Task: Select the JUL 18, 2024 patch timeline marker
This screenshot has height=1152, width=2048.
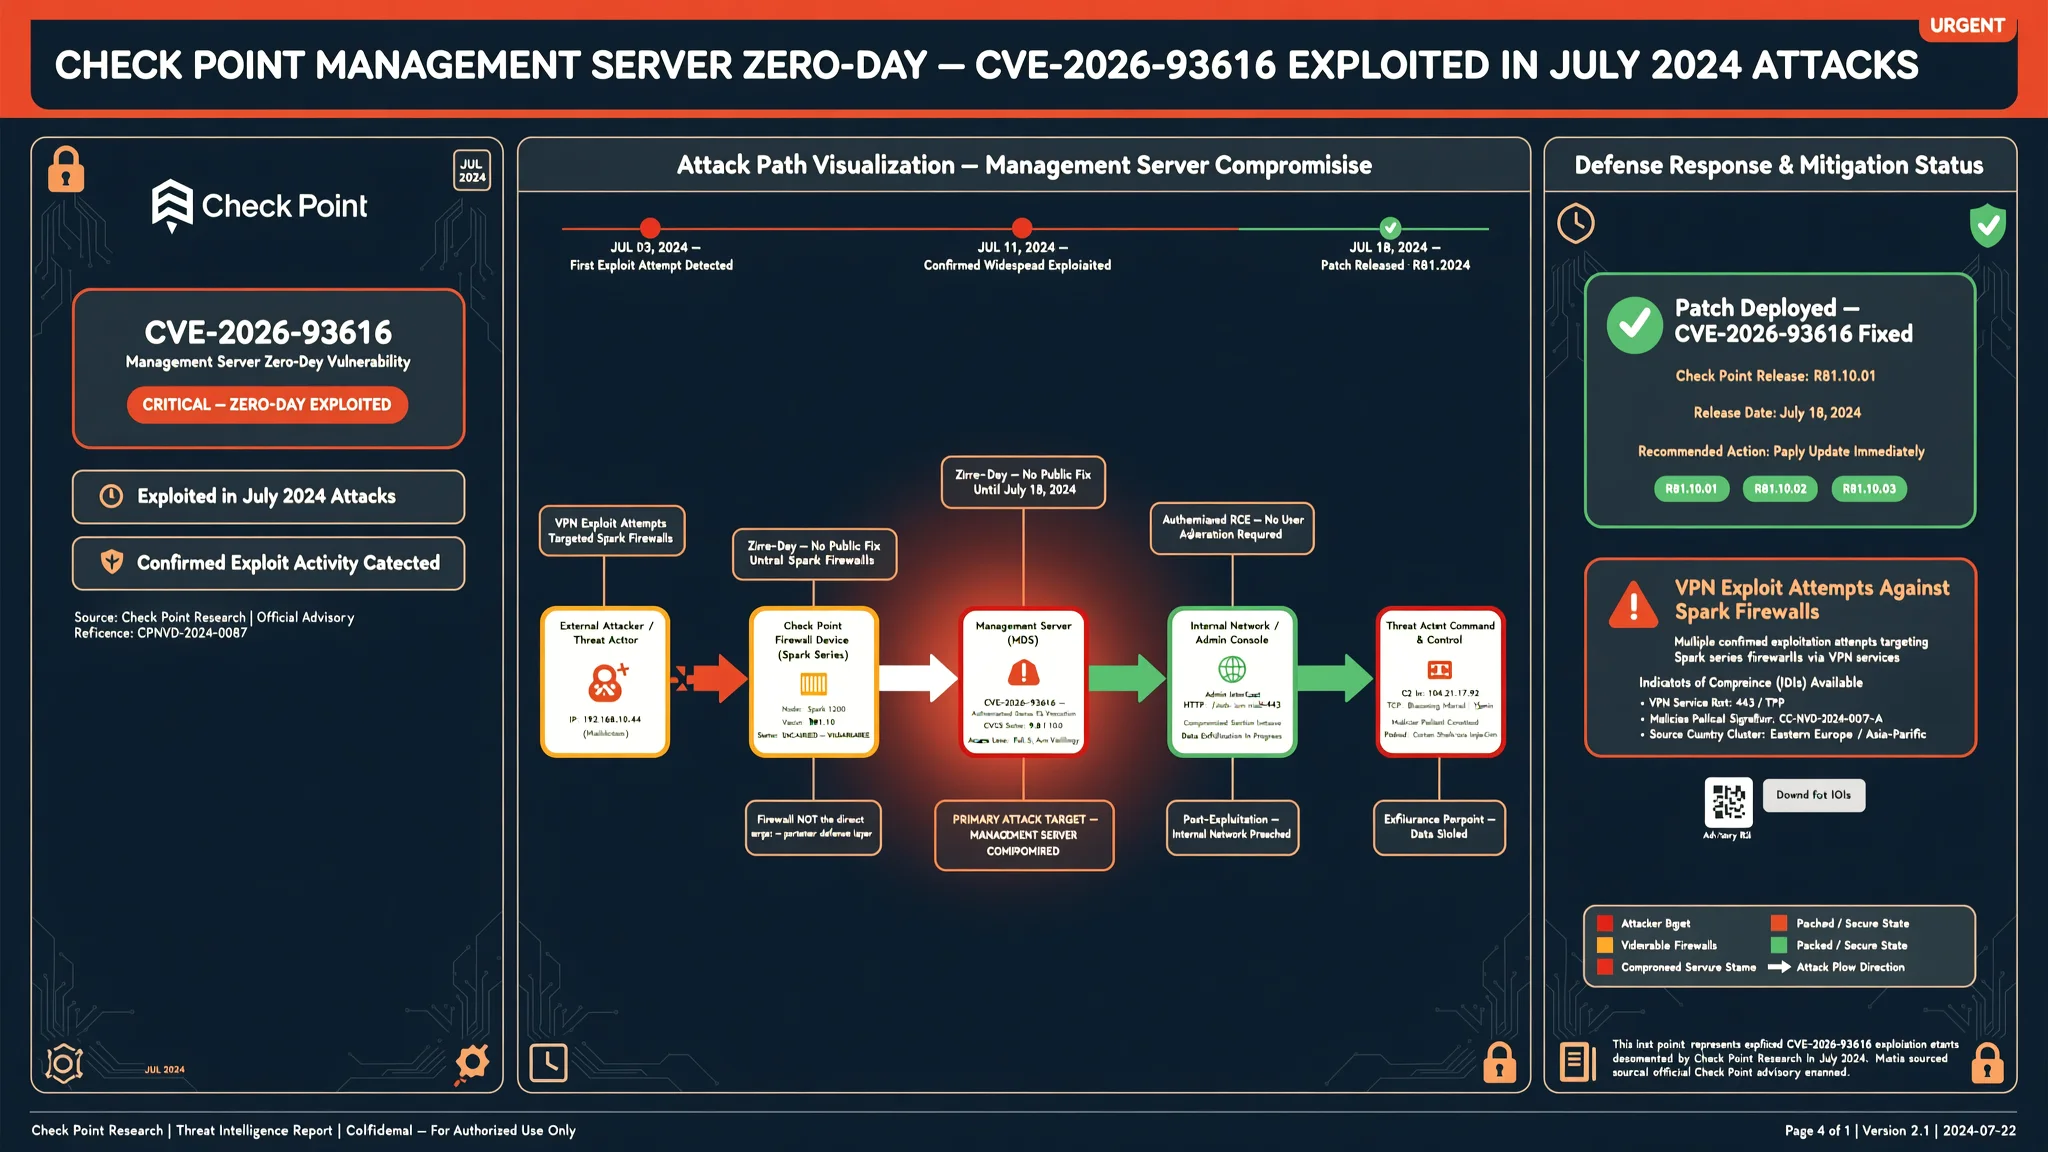Action: pyautogui.click(x=1390, y=228)
